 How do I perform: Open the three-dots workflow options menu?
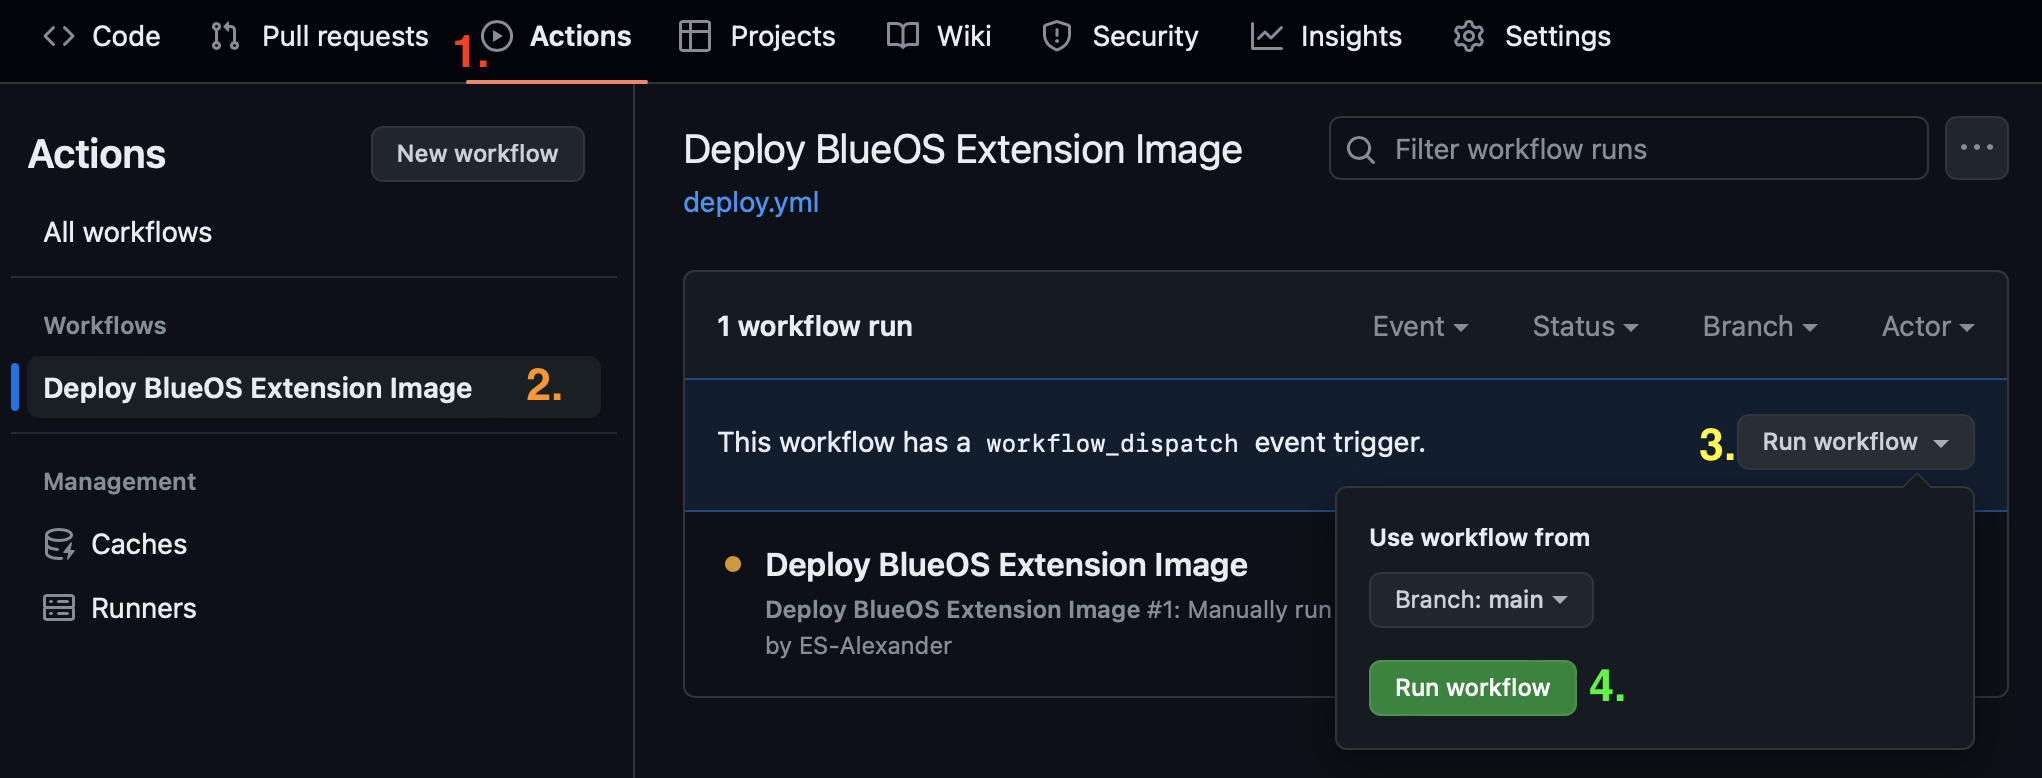click(1976, 148)
